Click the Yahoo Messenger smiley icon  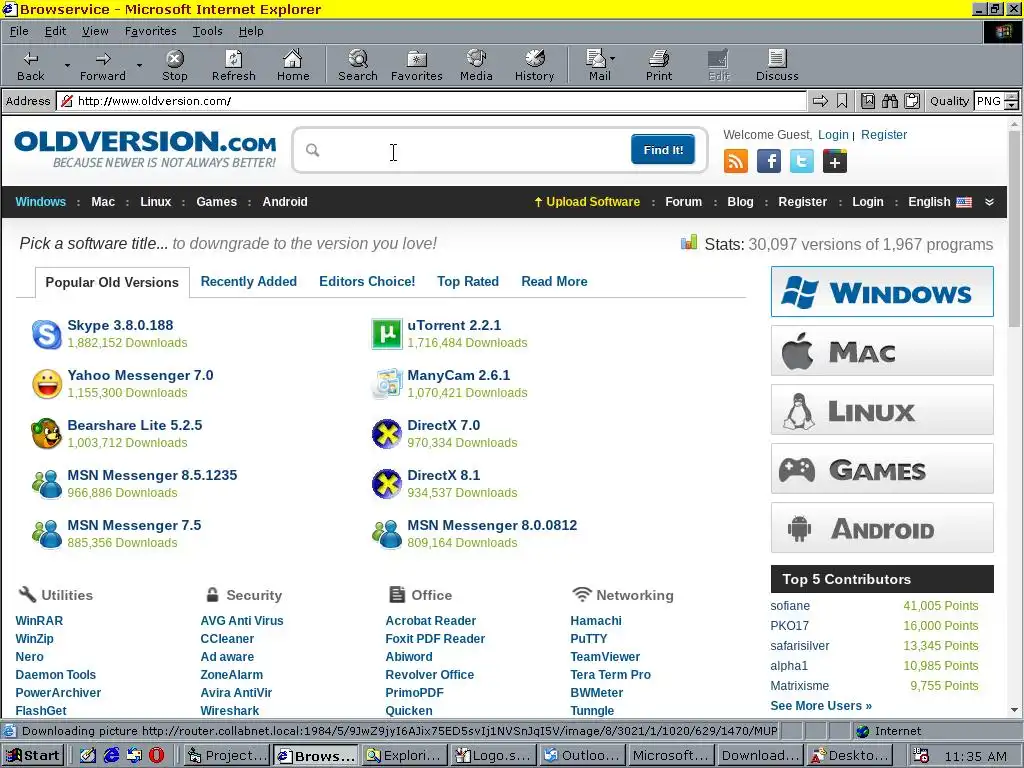(47, 384)
